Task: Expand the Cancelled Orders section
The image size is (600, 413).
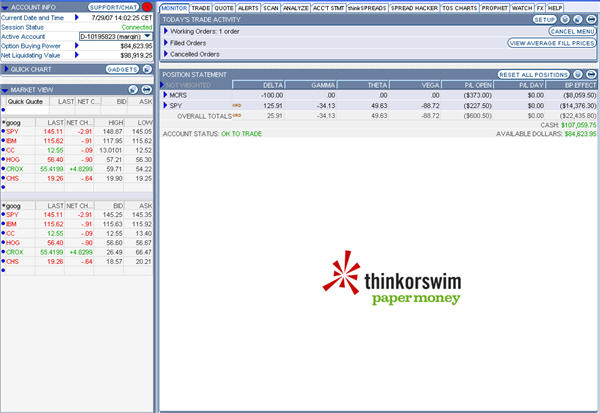Action: (x=166, y=54)
